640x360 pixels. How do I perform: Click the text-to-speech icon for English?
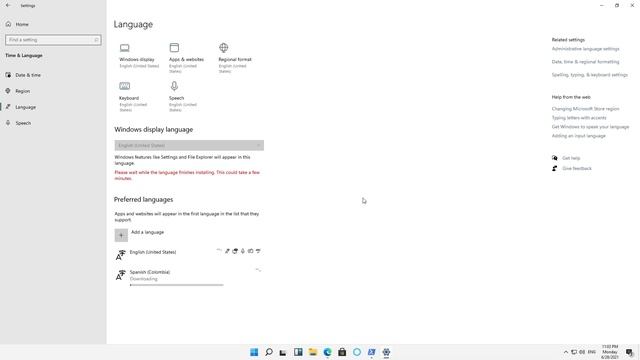pos(235,251)
